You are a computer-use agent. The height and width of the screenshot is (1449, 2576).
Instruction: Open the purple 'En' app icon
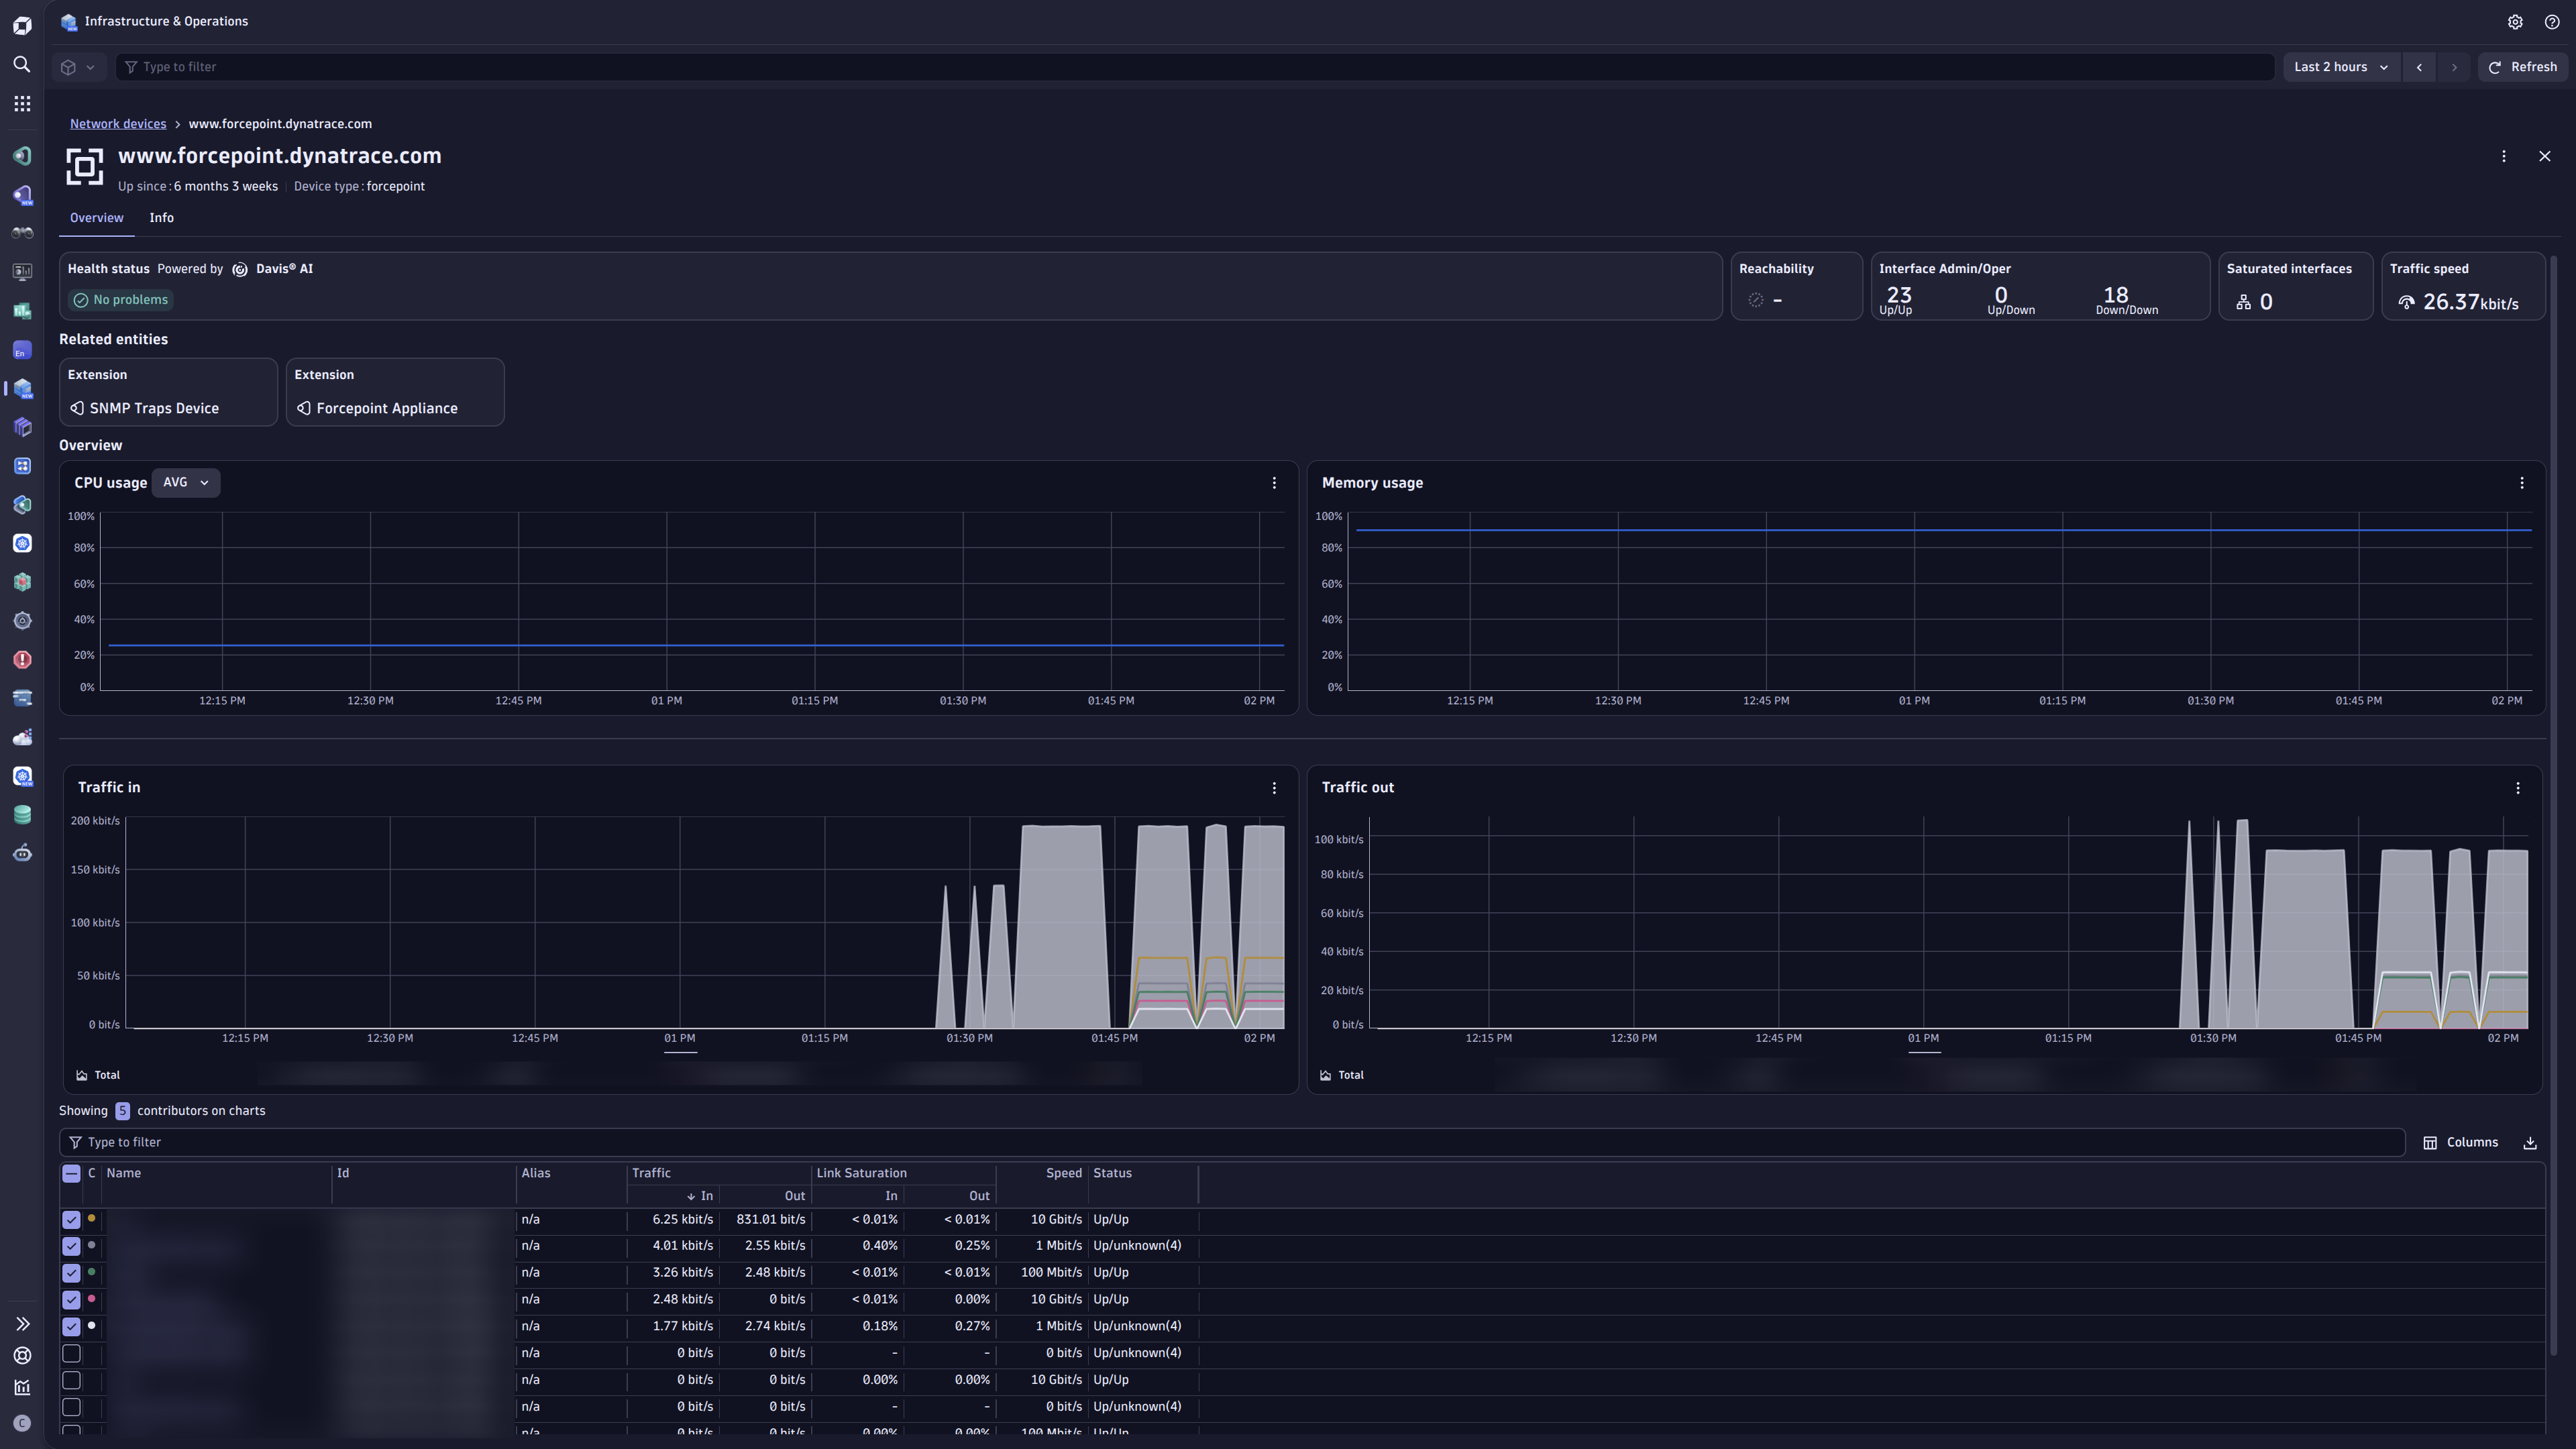tap(22, 350)
